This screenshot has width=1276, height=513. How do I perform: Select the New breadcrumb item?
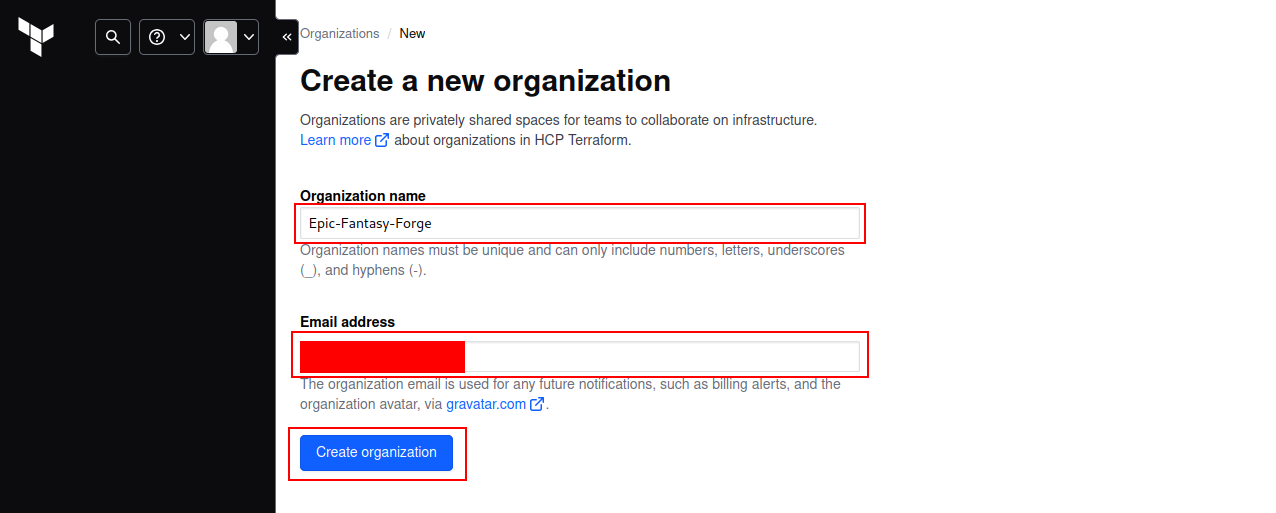[x=412, y=33]
